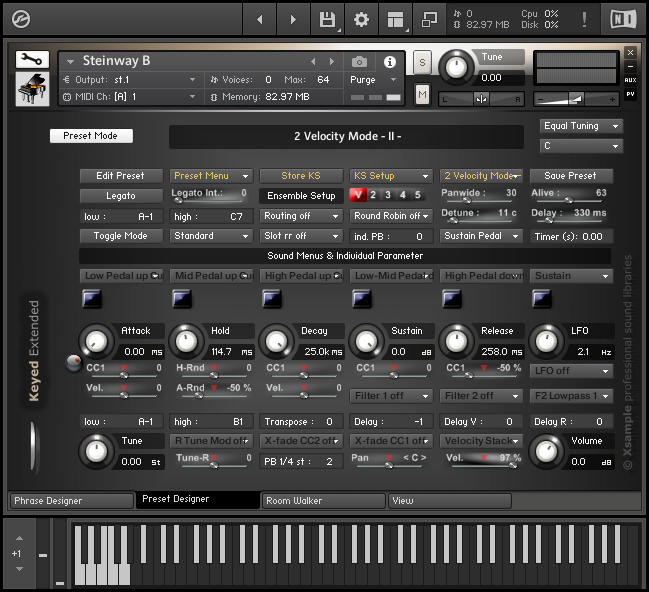
Task: Click the NI logo icon
Action: click(623, 19)
